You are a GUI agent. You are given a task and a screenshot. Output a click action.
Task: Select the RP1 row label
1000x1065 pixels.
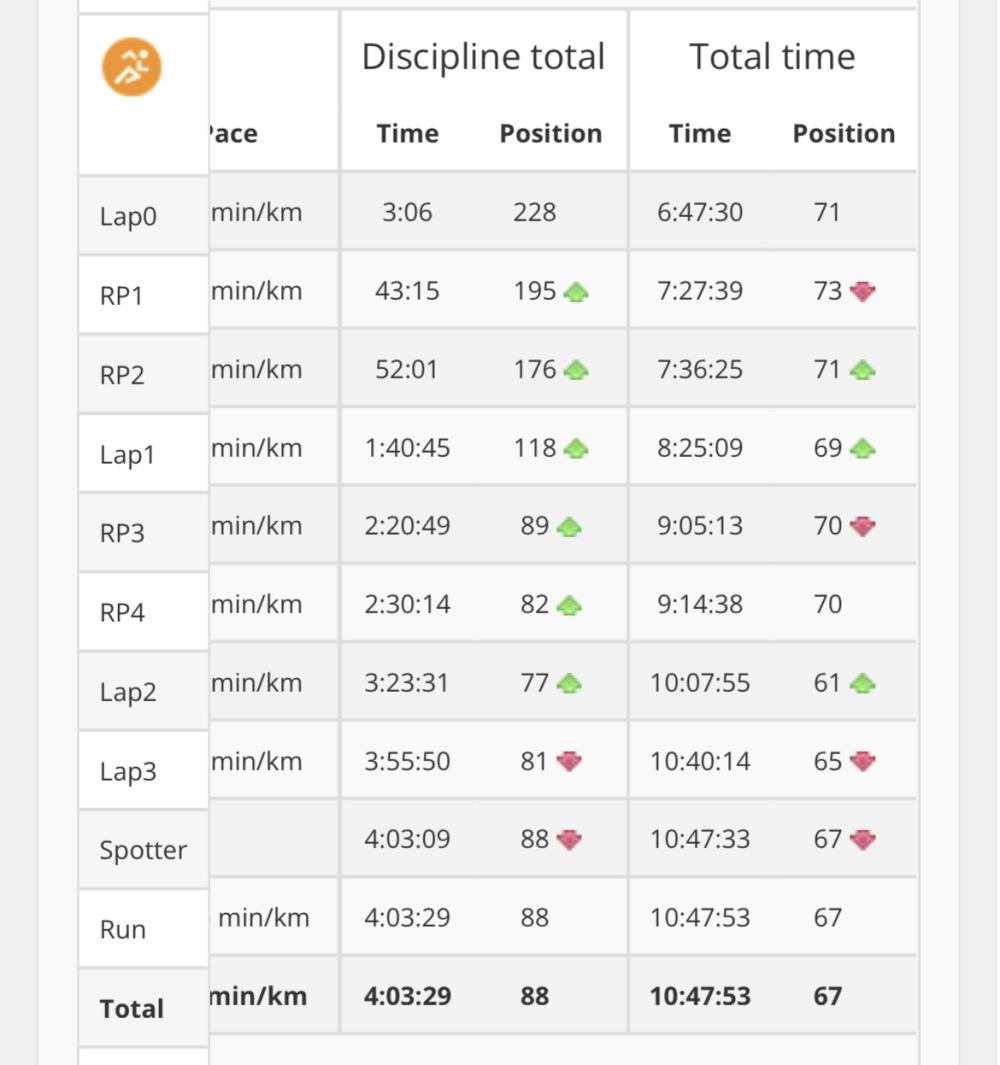[x=122, y=295]
